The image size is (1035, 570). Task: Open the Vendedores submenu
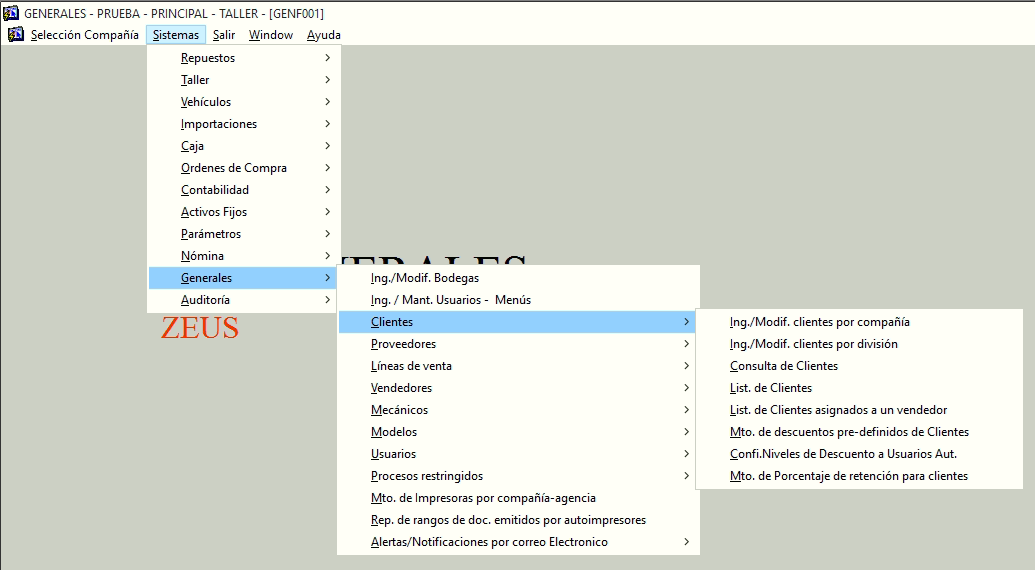[401, 388]
